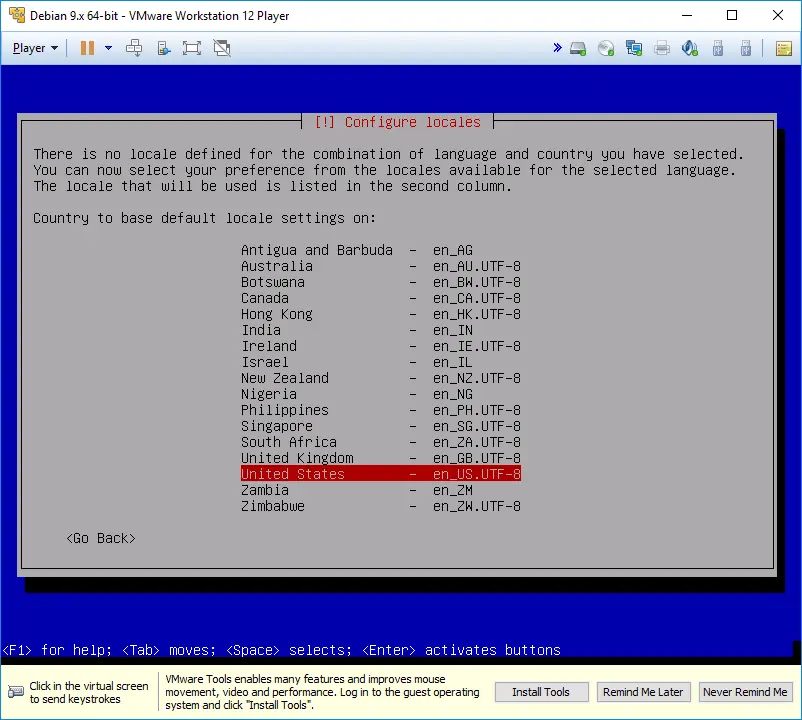Enter full screen mode icon

pos(192,48)
